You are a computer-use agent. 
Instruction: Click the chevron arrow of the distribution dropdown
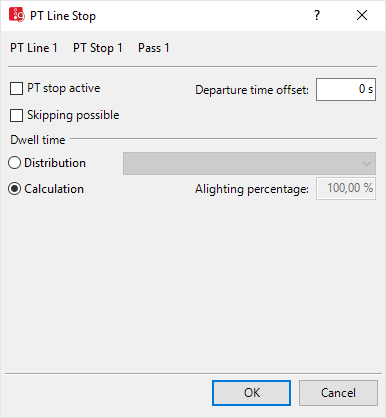[x=367, y=164]
